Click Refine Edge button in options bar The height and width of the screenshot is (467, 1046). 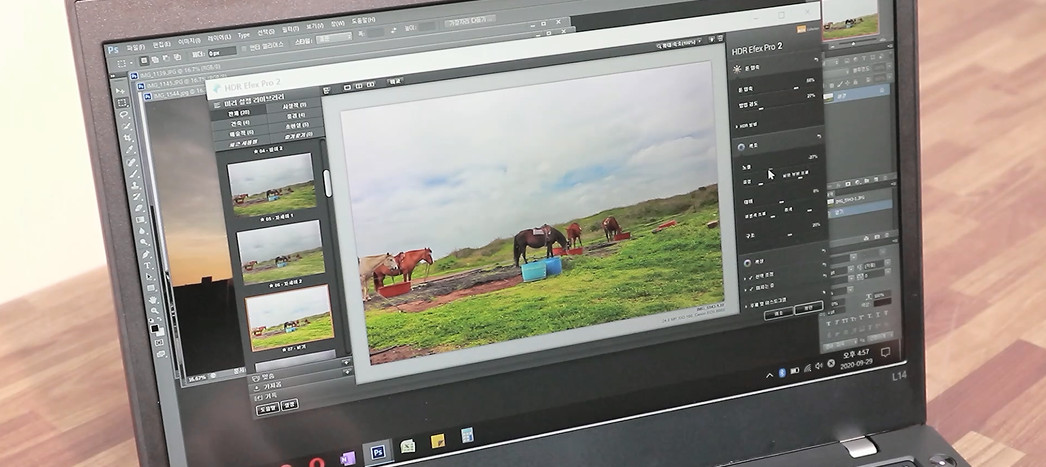coord(470,19)
